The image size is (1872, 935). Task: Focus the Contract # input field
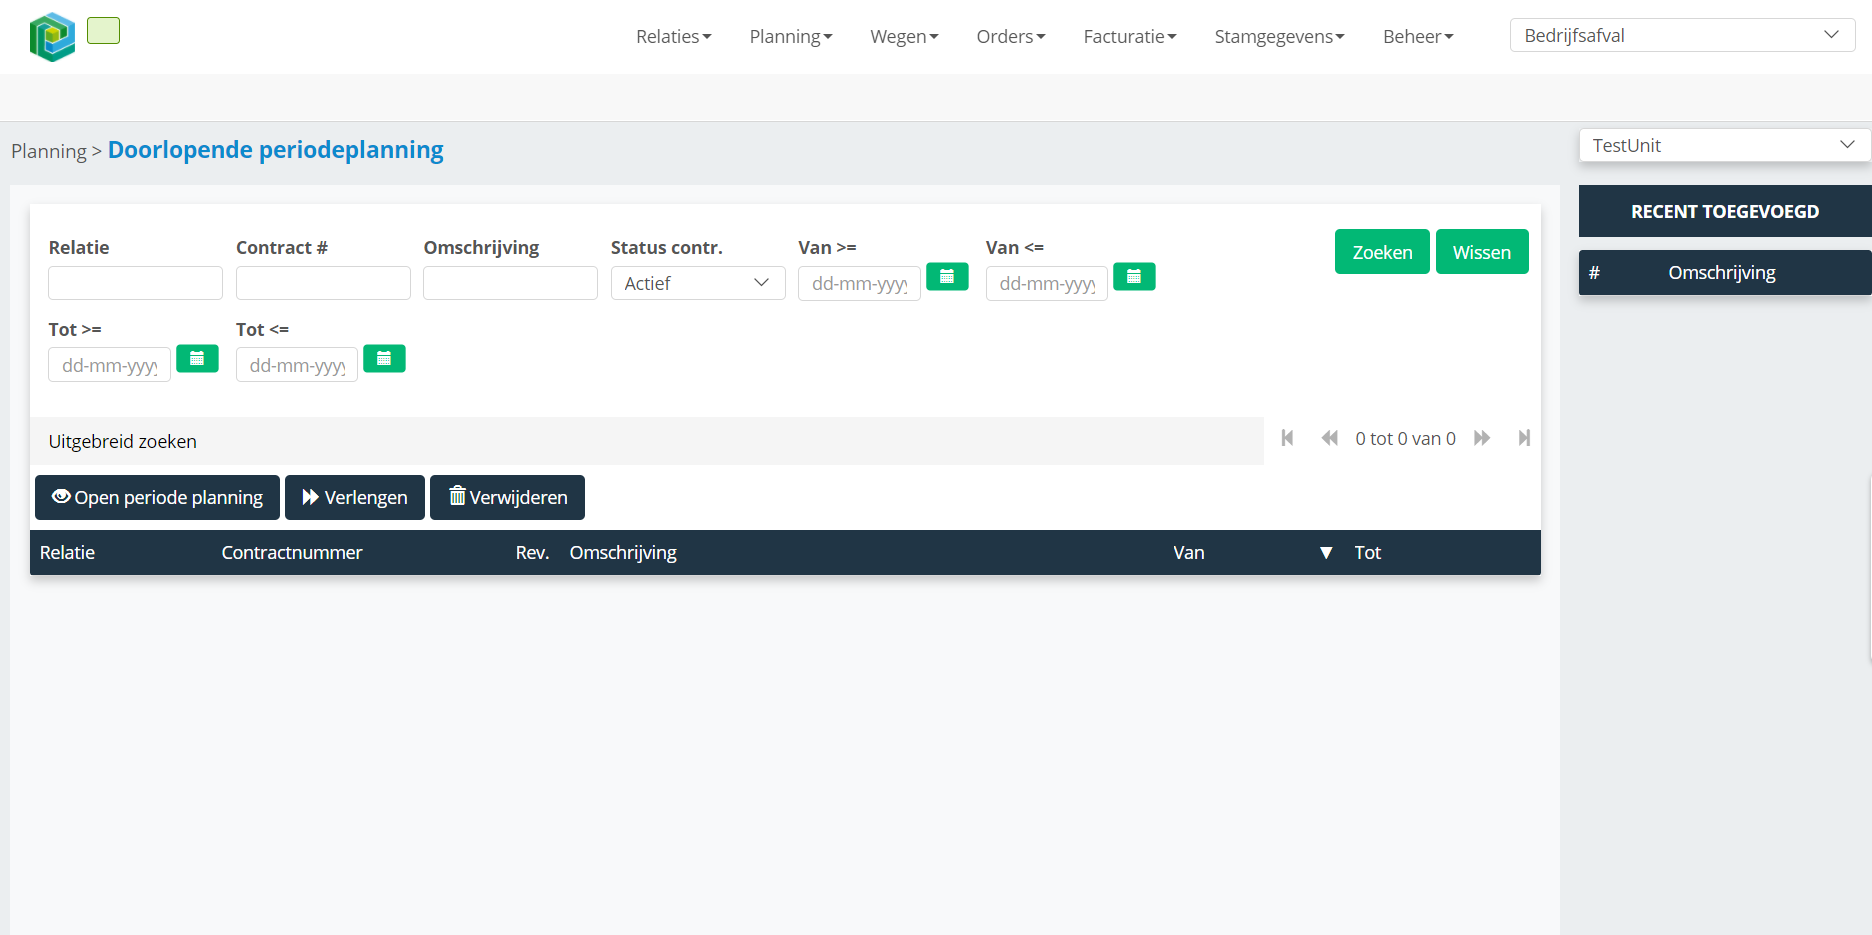(x=323, y=283)
